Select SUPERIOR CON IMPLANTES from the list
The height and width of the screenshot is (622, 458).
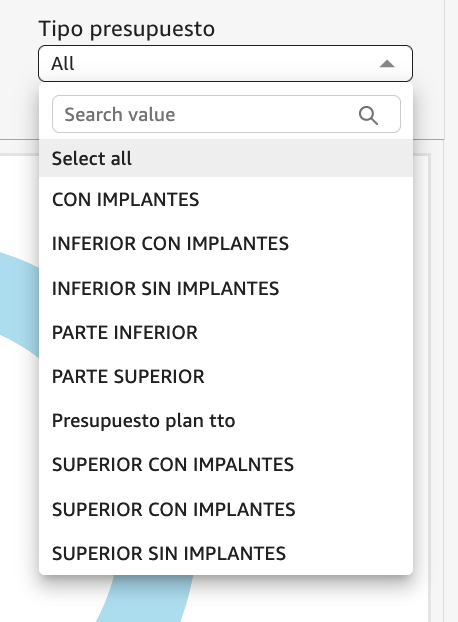click(226, 509)
